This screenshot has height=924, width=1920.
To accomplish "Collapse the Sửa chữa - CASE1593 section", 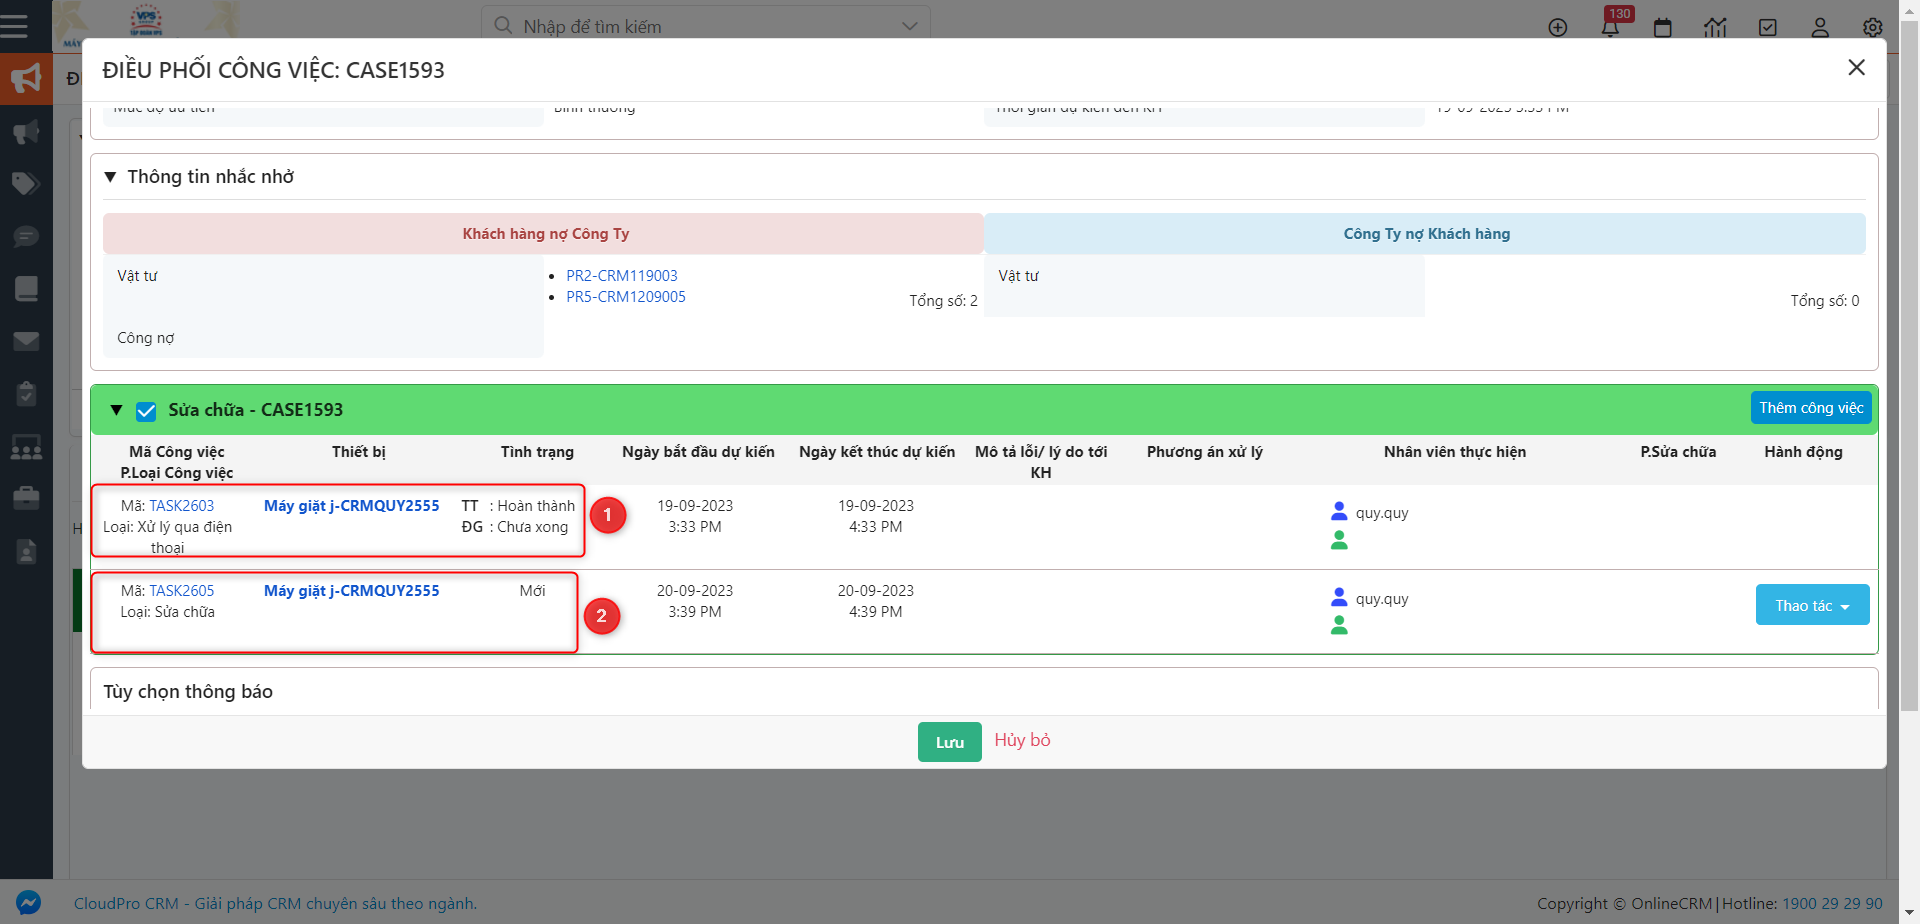I will click(x=116, y=410).
